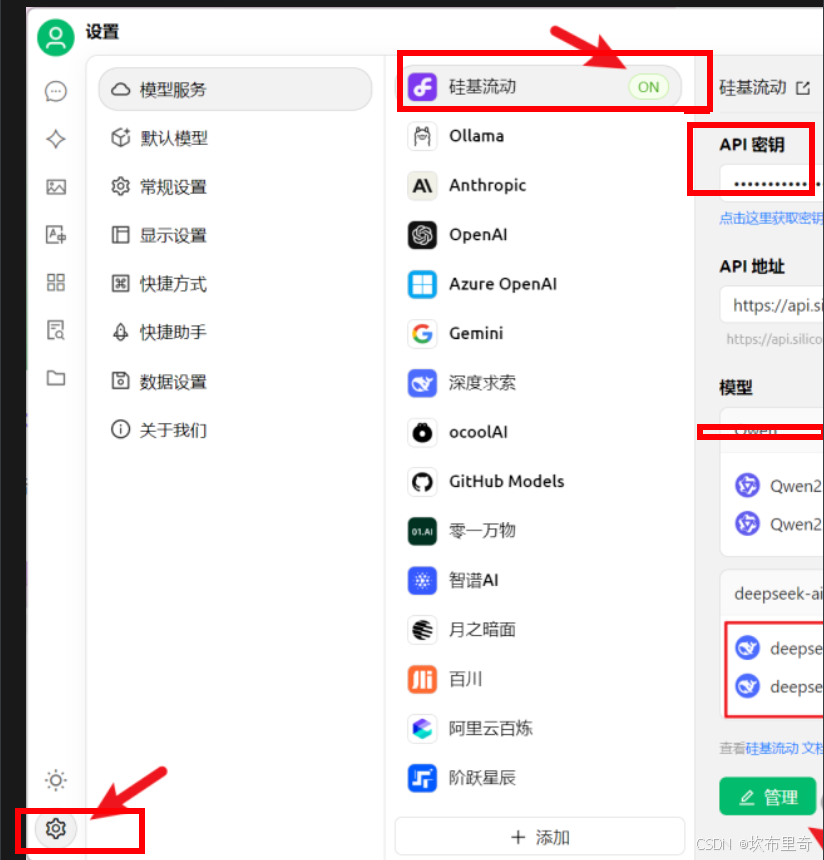Open the chat assistant sidebar icon

(55, 91)
